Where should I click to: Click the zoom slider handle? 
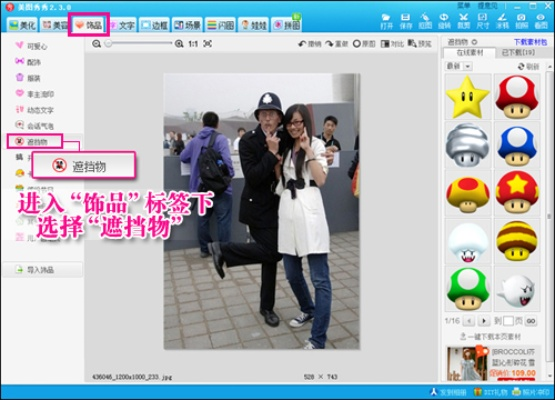(108, 44)
